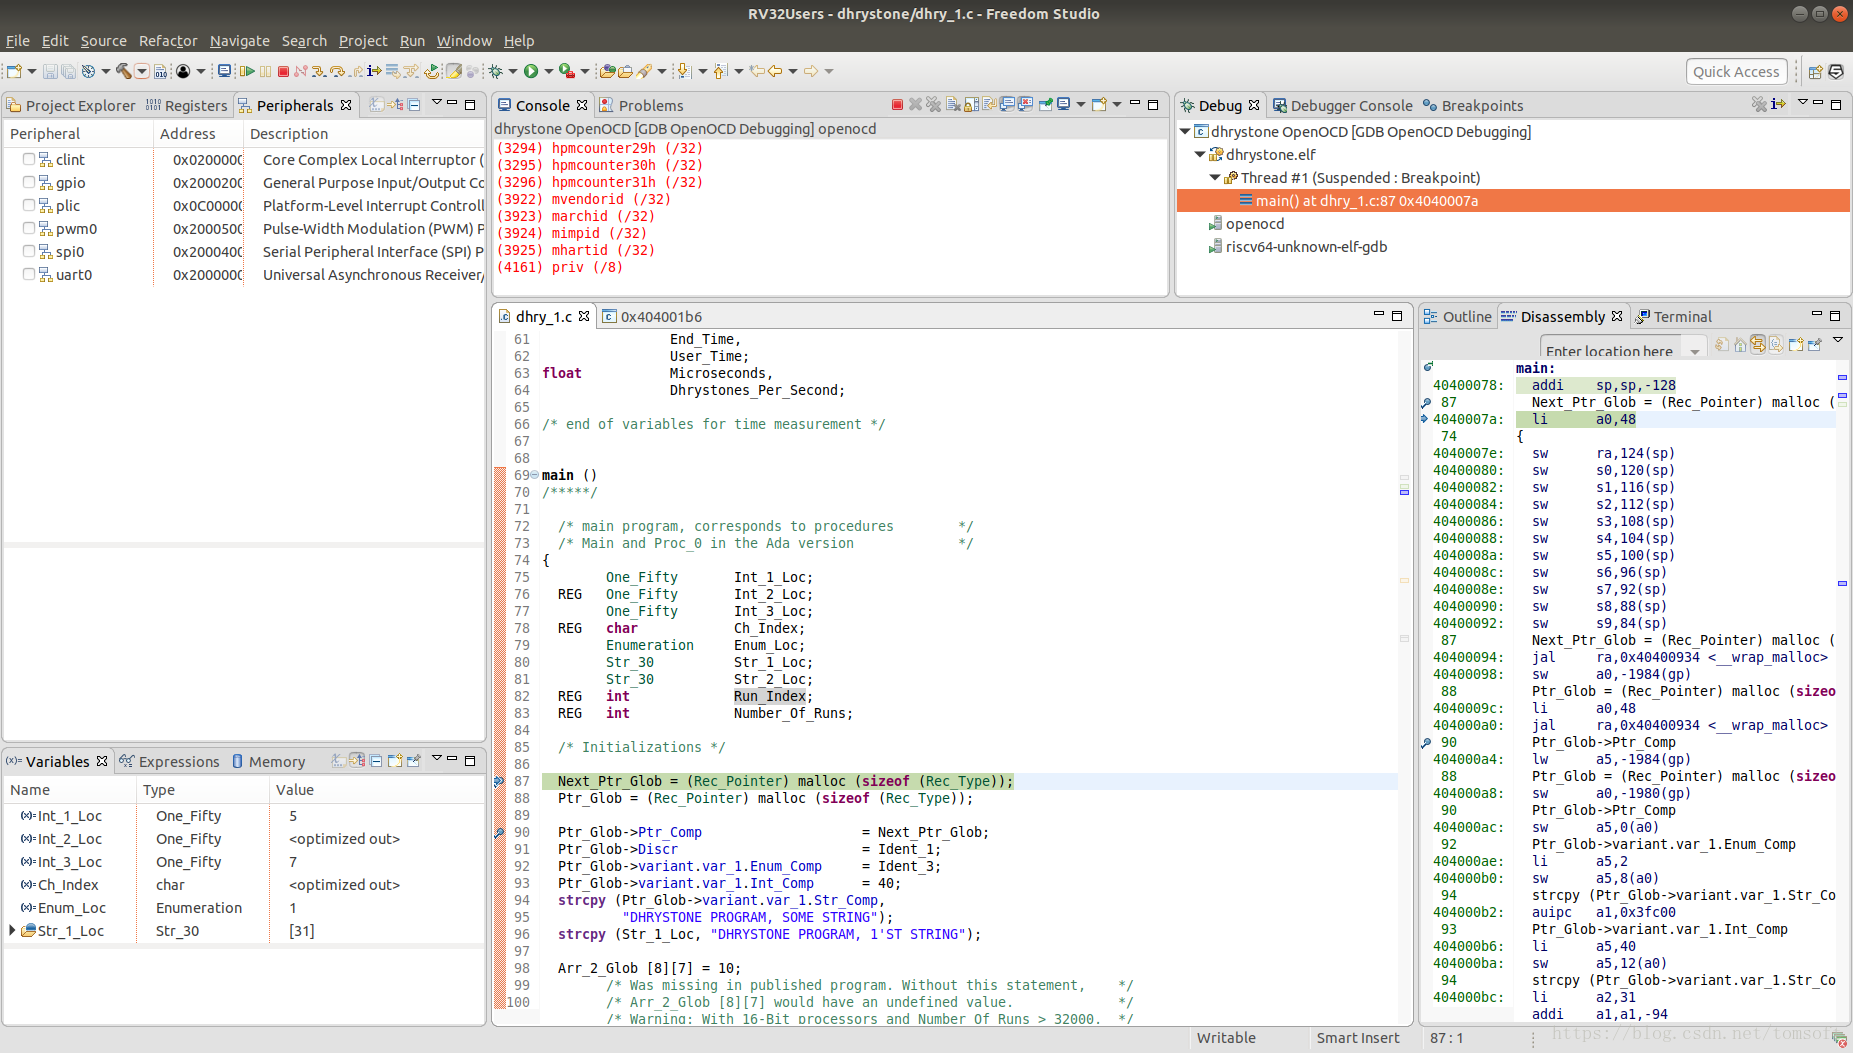The image size is (1853, 1053).
Task: Collapse the dhrystone.elf tree node
Action: (1200, 154)
